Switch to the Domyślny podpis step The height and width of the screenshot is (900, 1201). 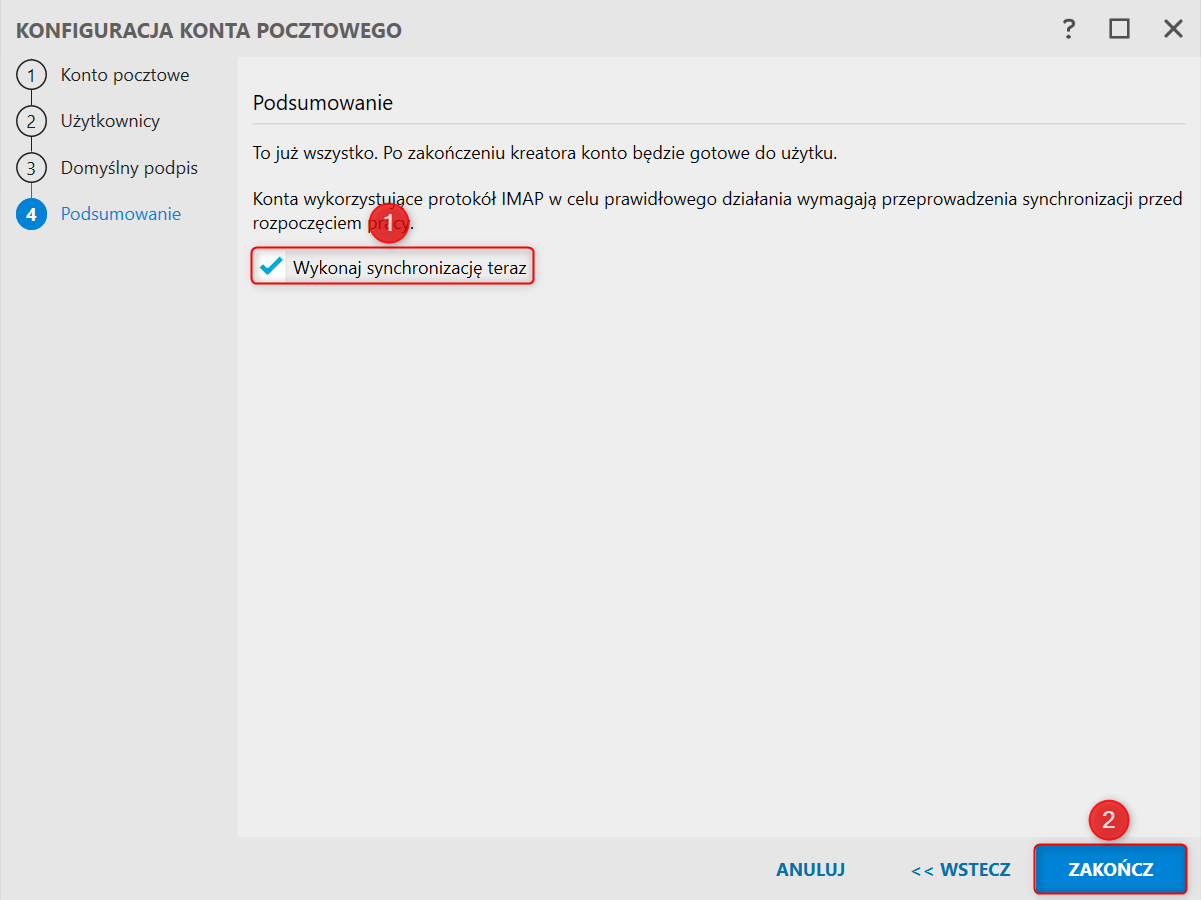coord(129,167)
